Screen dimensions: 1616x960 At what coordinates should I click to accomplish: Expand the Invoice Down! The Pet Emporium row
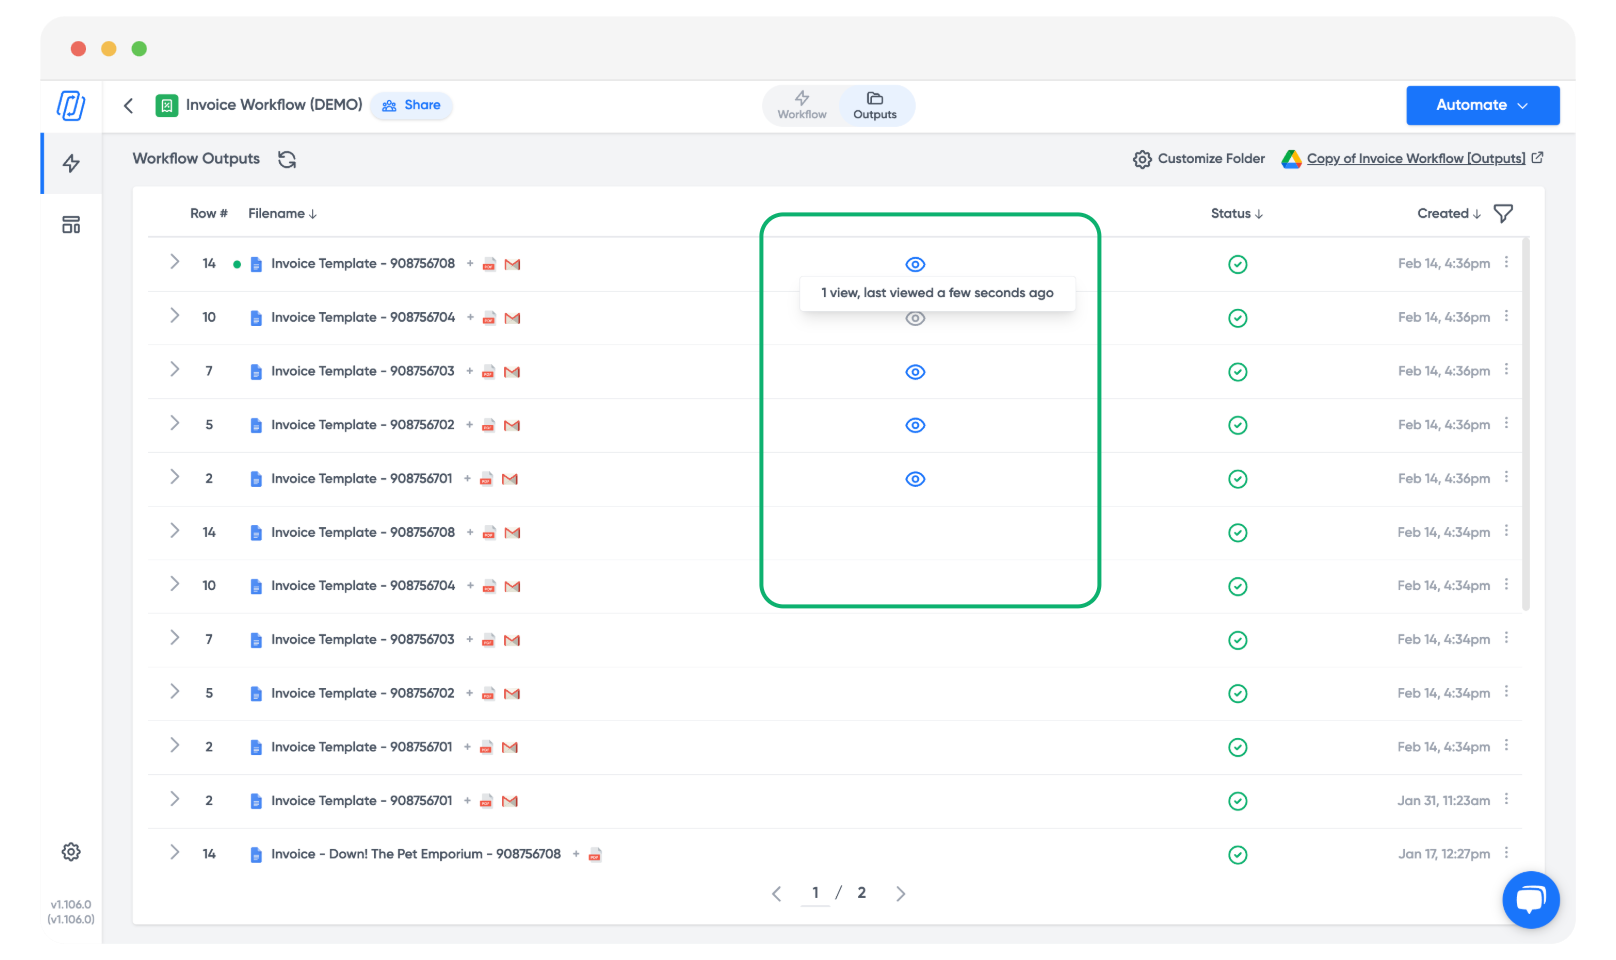(x=175, y=853)
